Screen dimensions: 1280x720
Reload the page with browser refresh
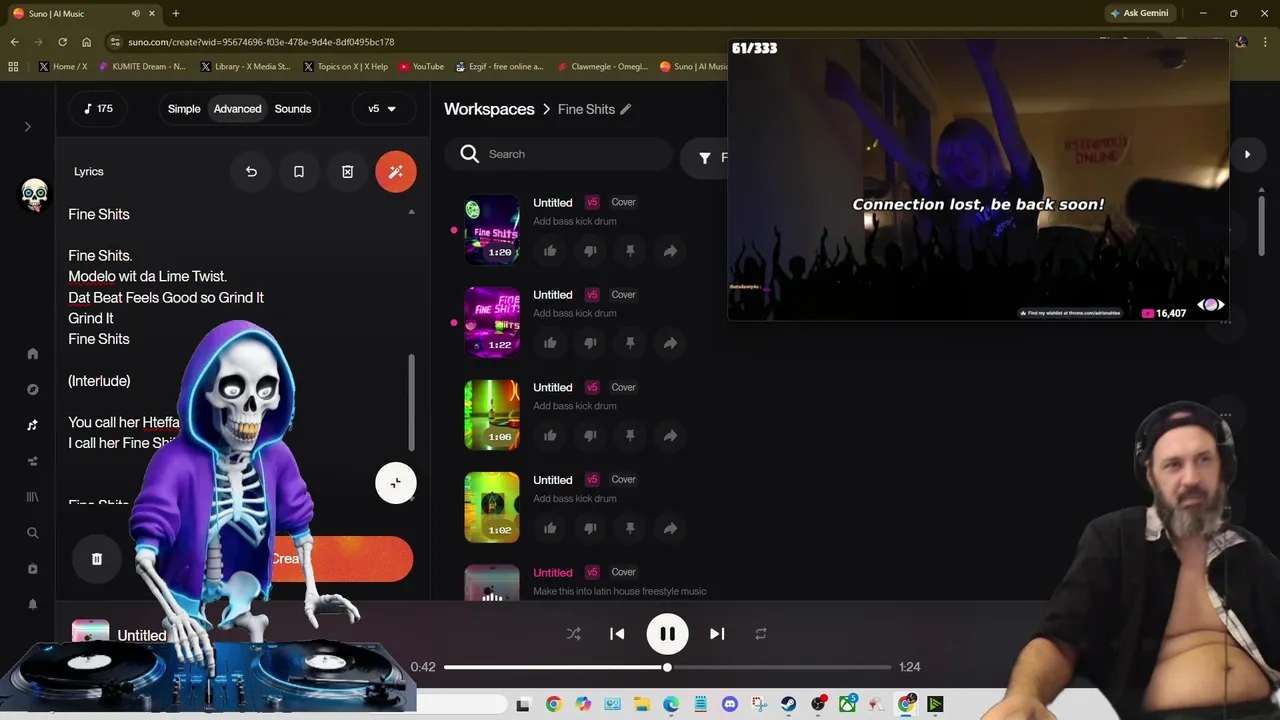point(62,42)
